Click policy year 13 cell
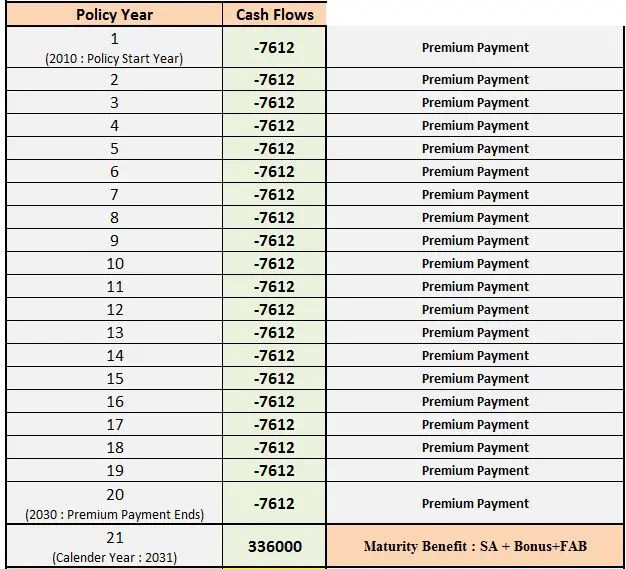 point(115,332)
